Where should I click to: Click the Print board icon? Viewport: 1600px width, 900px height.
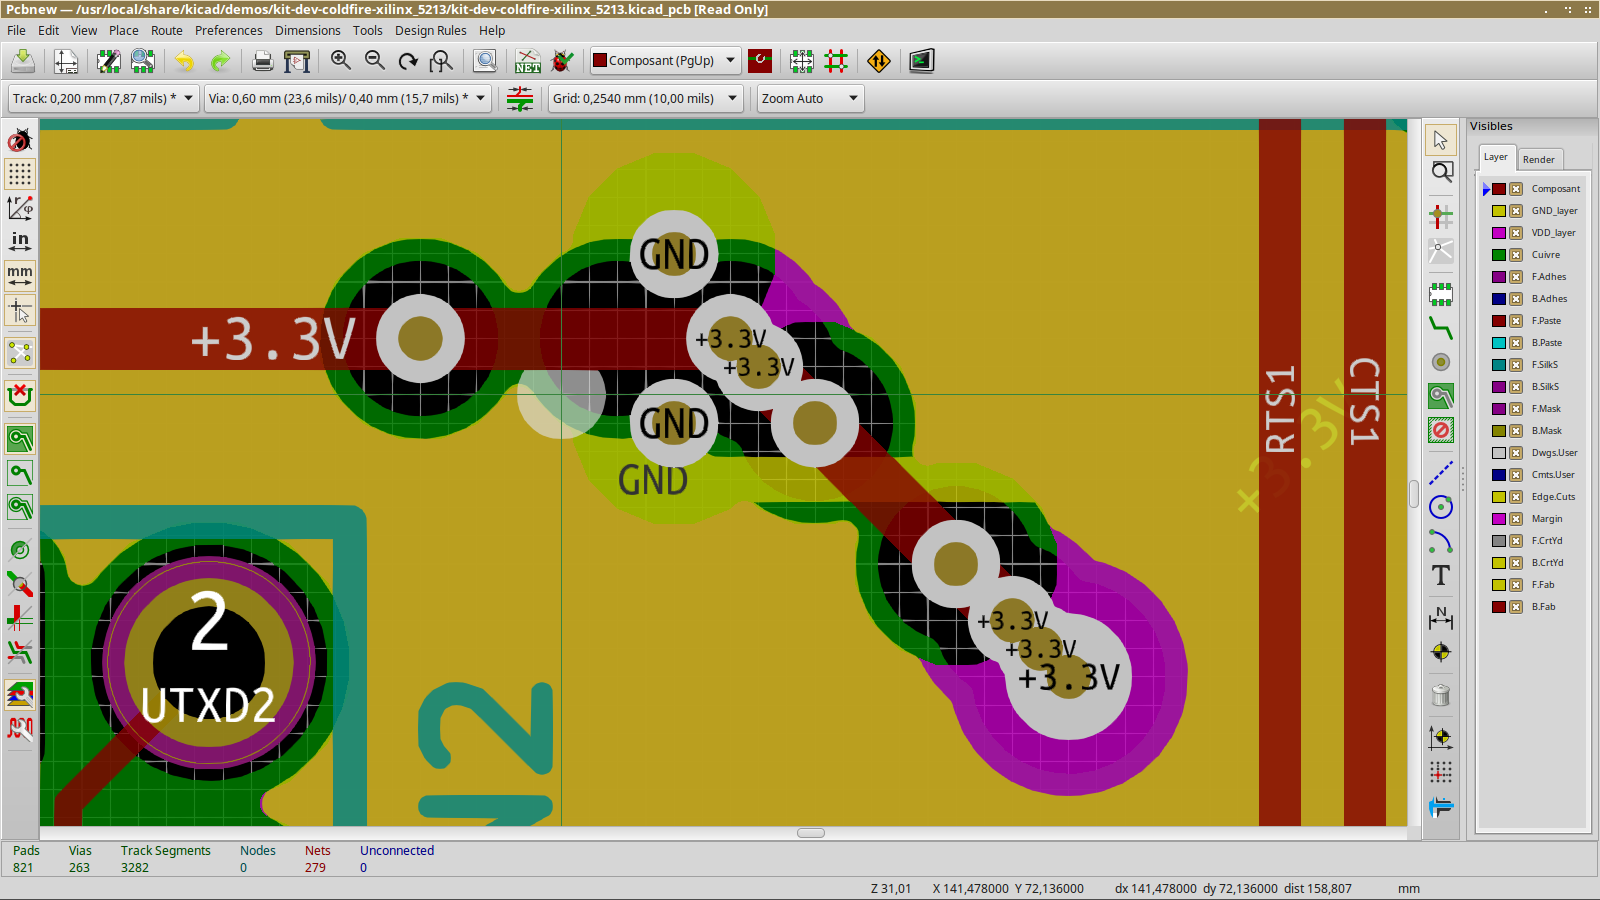tap(262, 61)
